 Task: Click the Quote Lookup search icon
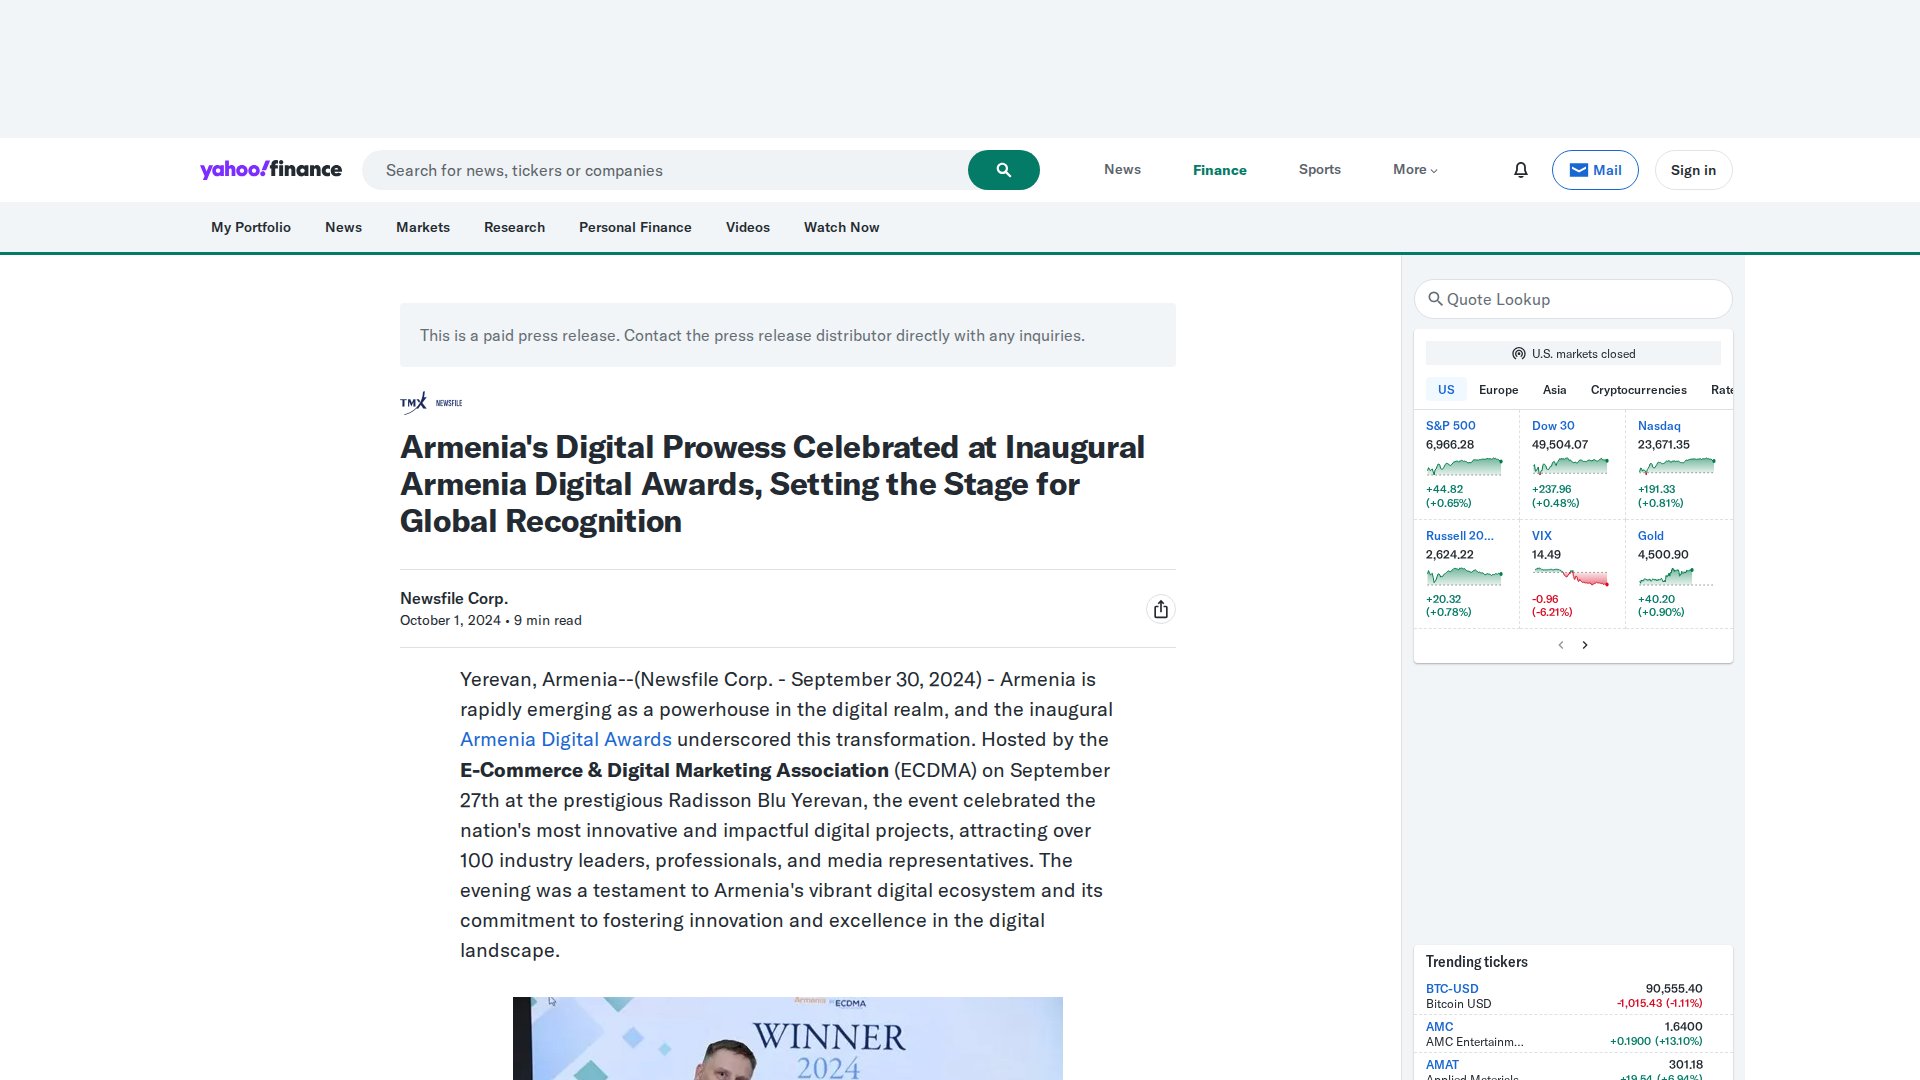[1437, 299]
